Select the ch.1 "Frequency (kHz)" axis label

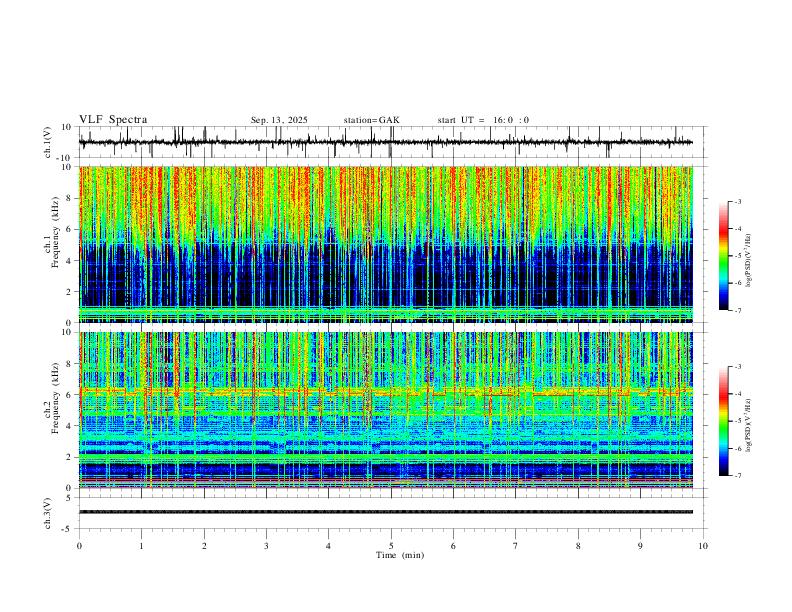tap(56, 233)
